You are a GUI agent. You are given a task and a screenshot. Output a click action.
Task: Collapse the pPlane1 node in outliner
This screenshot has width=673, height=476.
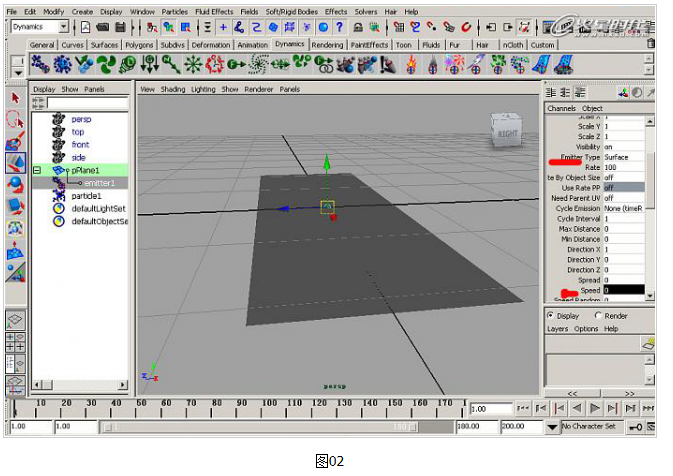coord(37,170)
